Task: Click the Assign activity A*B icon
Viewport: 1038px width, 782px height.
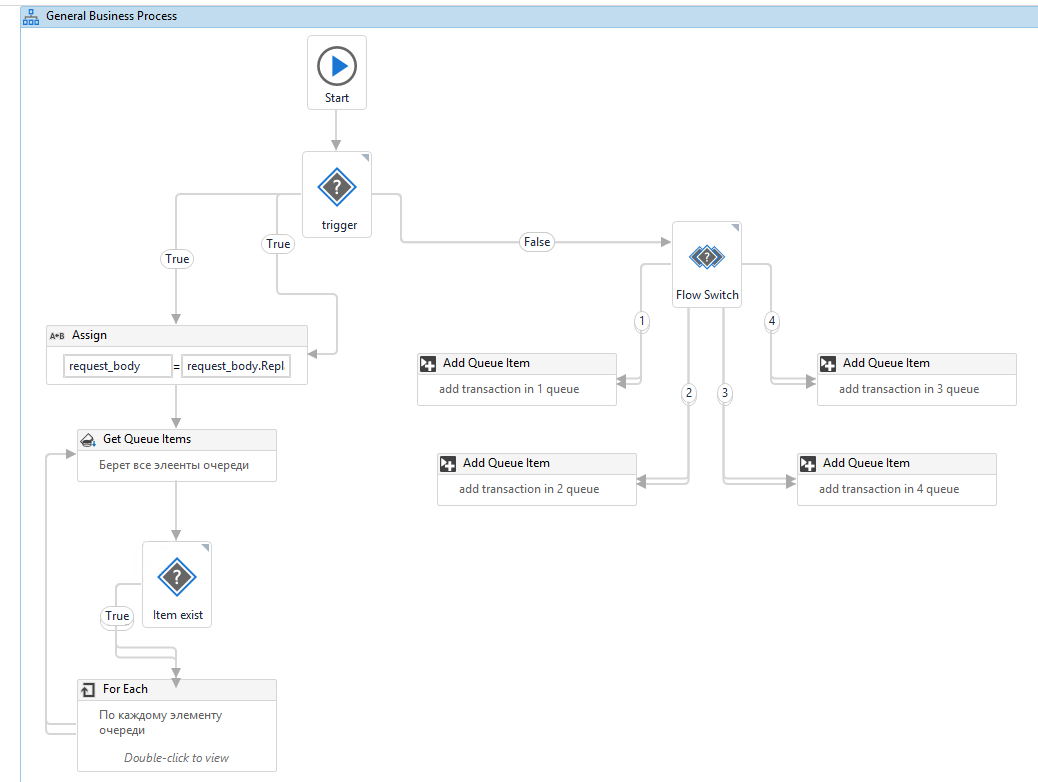Action: click(x=57, y=336)
